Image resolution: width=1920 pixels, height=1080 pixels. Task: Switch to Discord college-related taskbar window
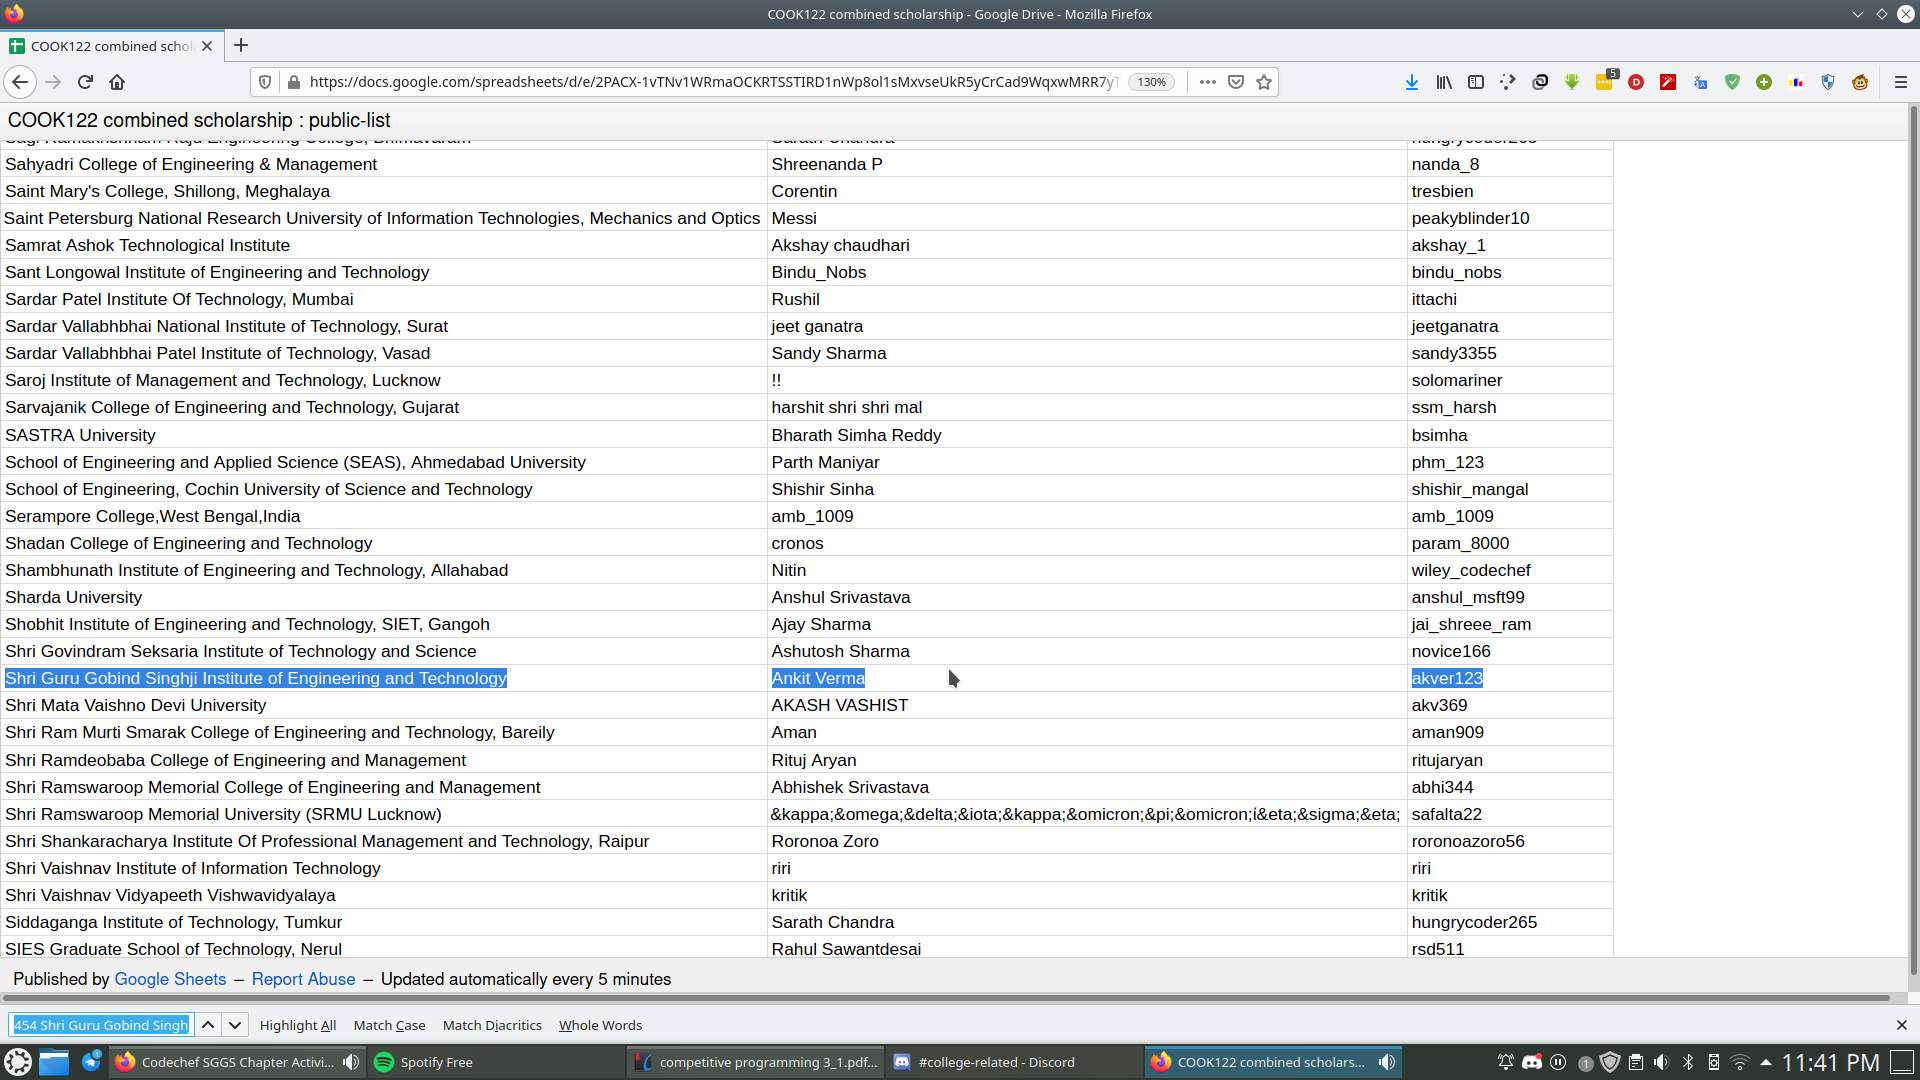985,1062
